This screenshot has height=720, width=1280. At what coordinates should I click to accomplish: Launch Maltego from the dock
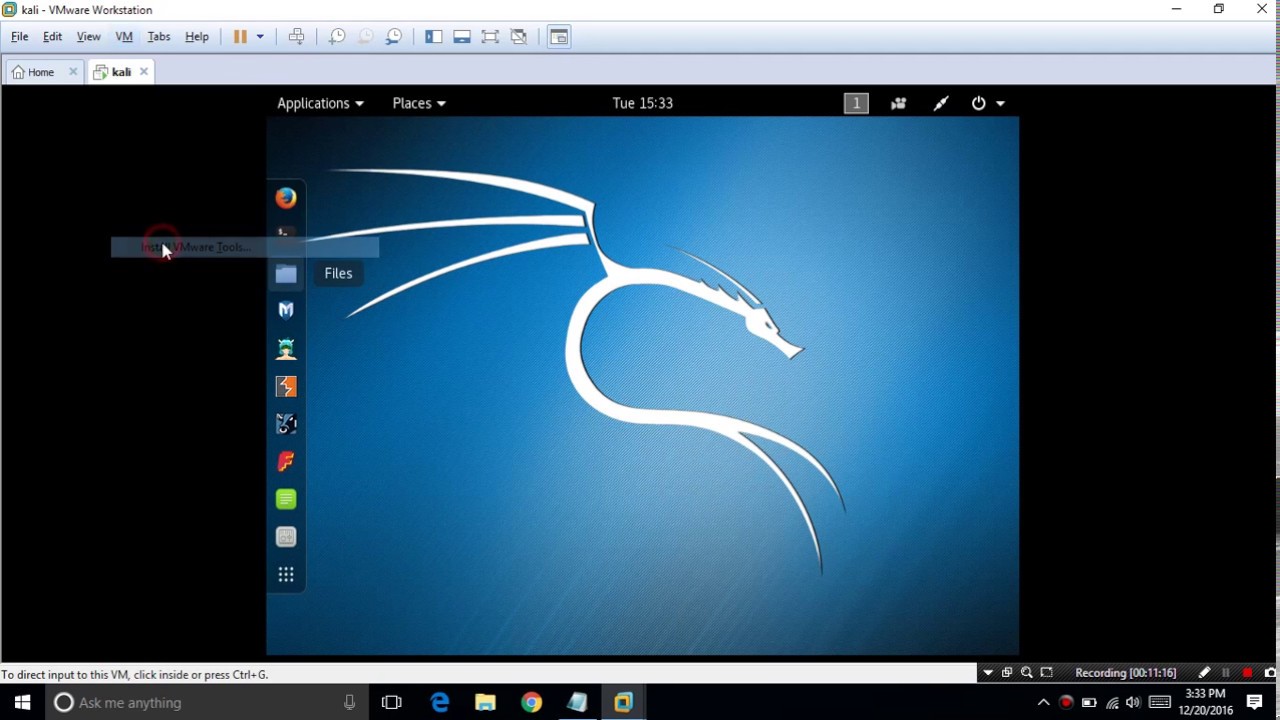click(286, 424)
